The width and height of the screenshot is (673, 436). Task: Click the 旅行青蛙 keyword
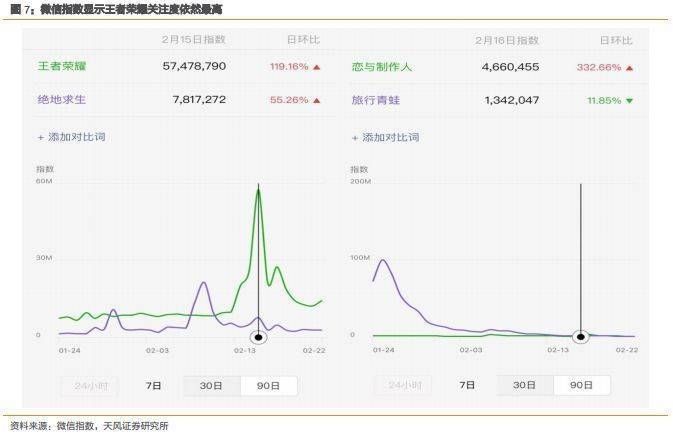[376, 100]
